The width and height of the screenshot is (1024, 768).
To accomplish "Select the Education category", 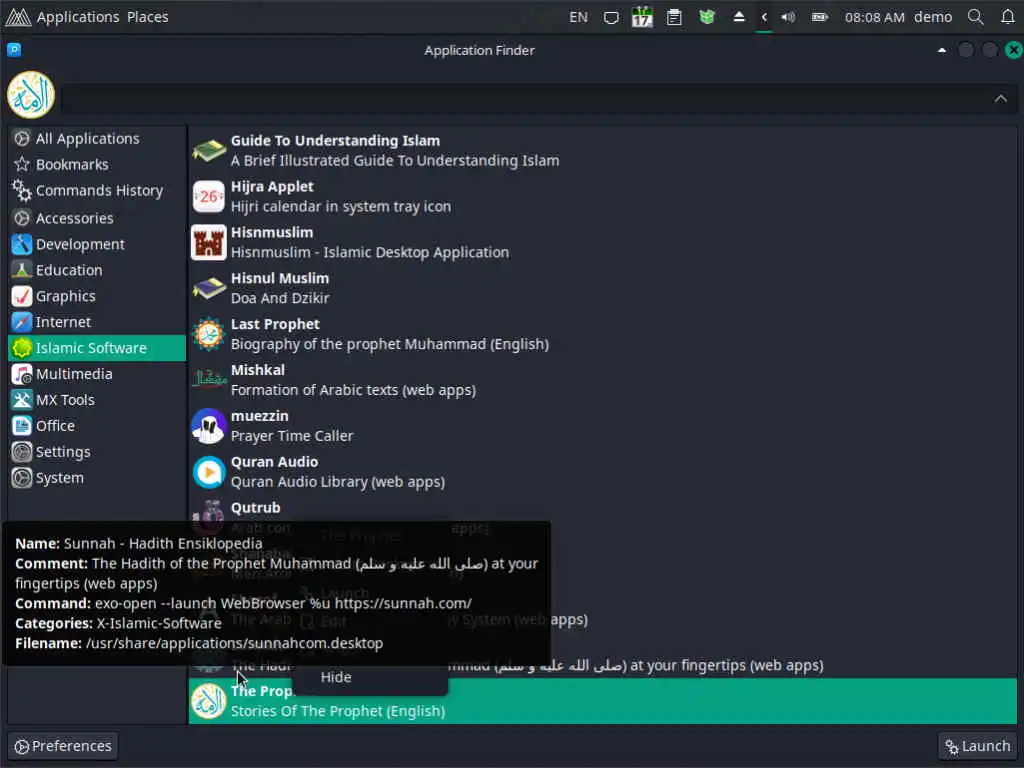I will tap(97, 270).
